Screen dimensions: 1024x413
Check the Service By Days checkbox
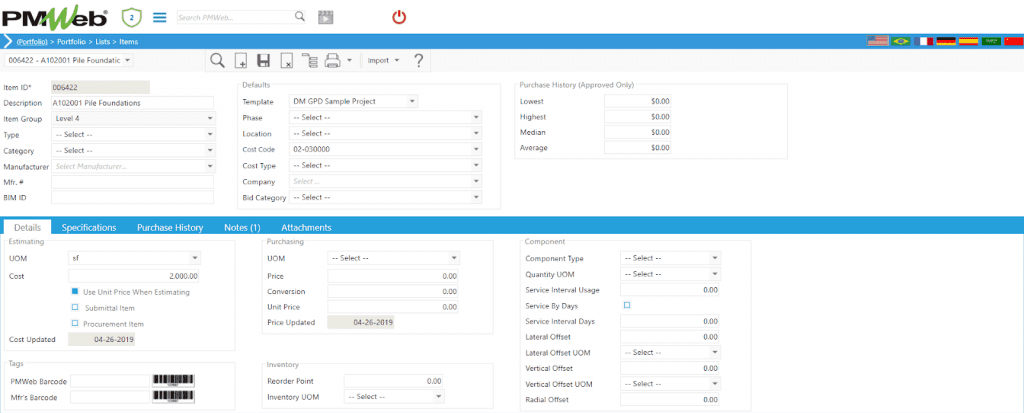point(627,305)
